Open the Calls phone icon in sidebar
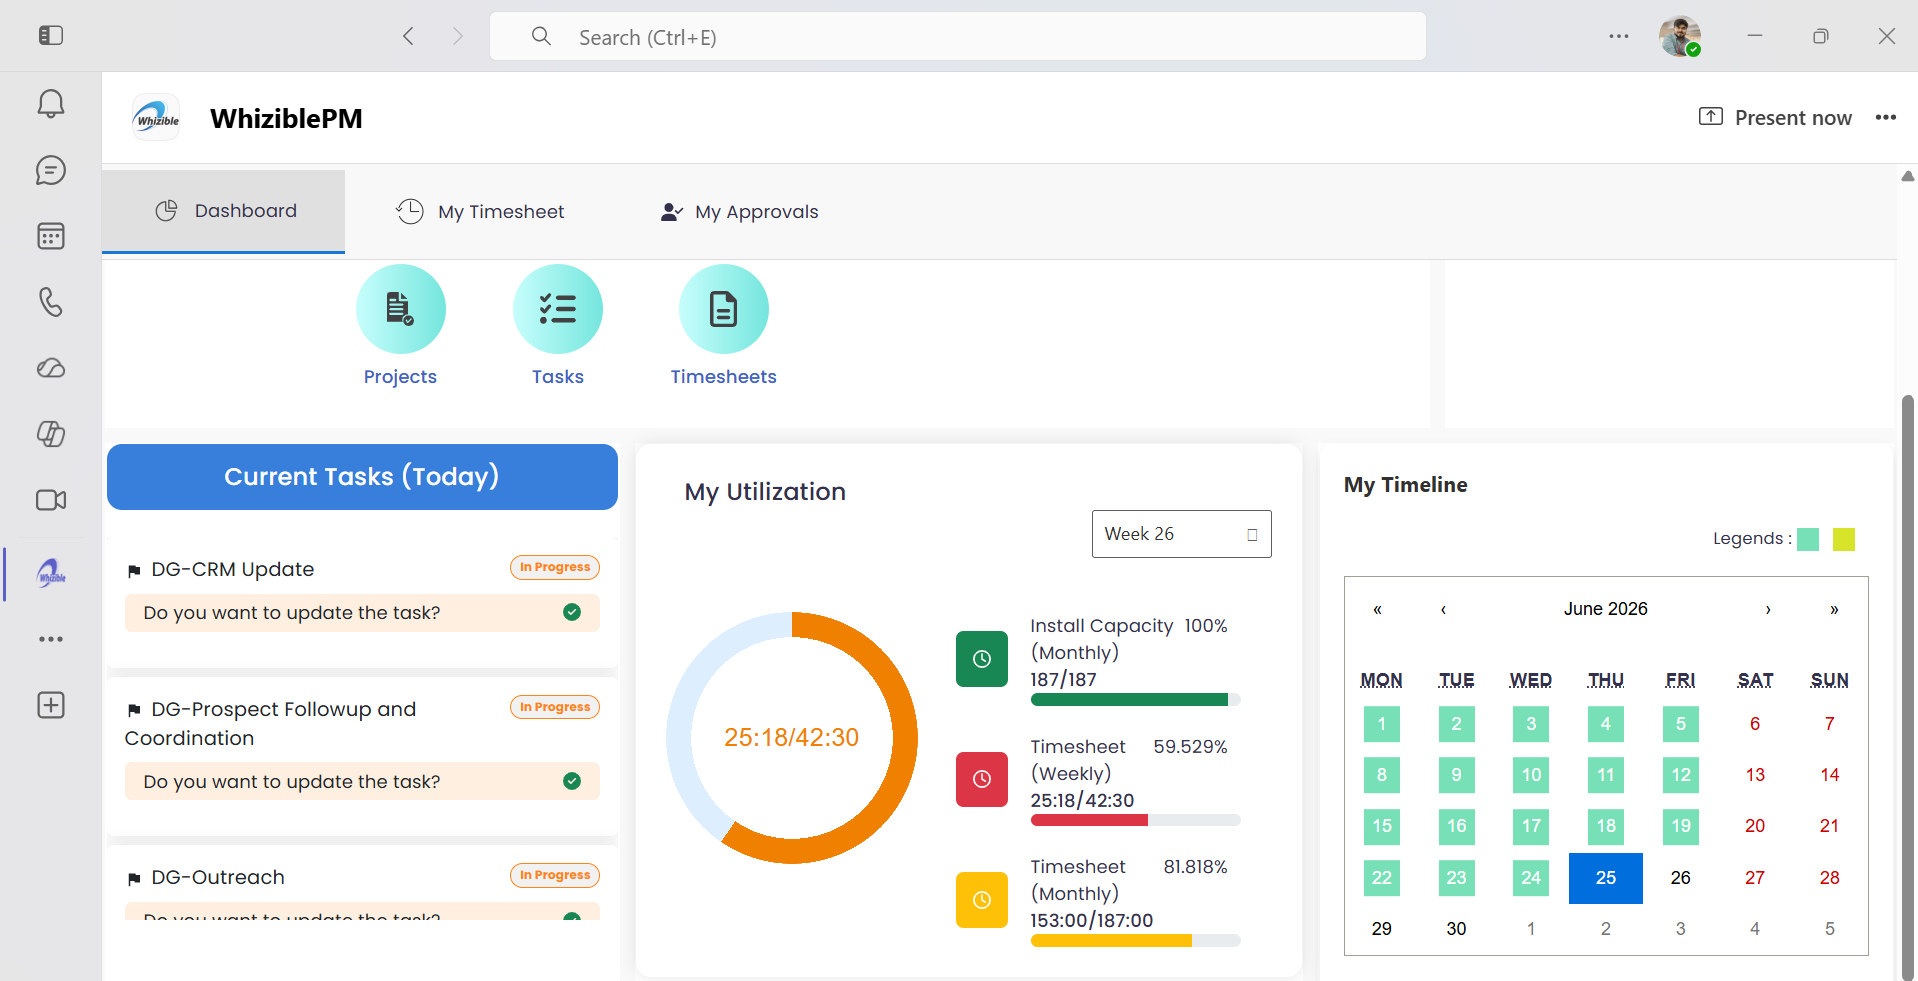The width and height of the screenshot is (1918, 981). [51, 302]
